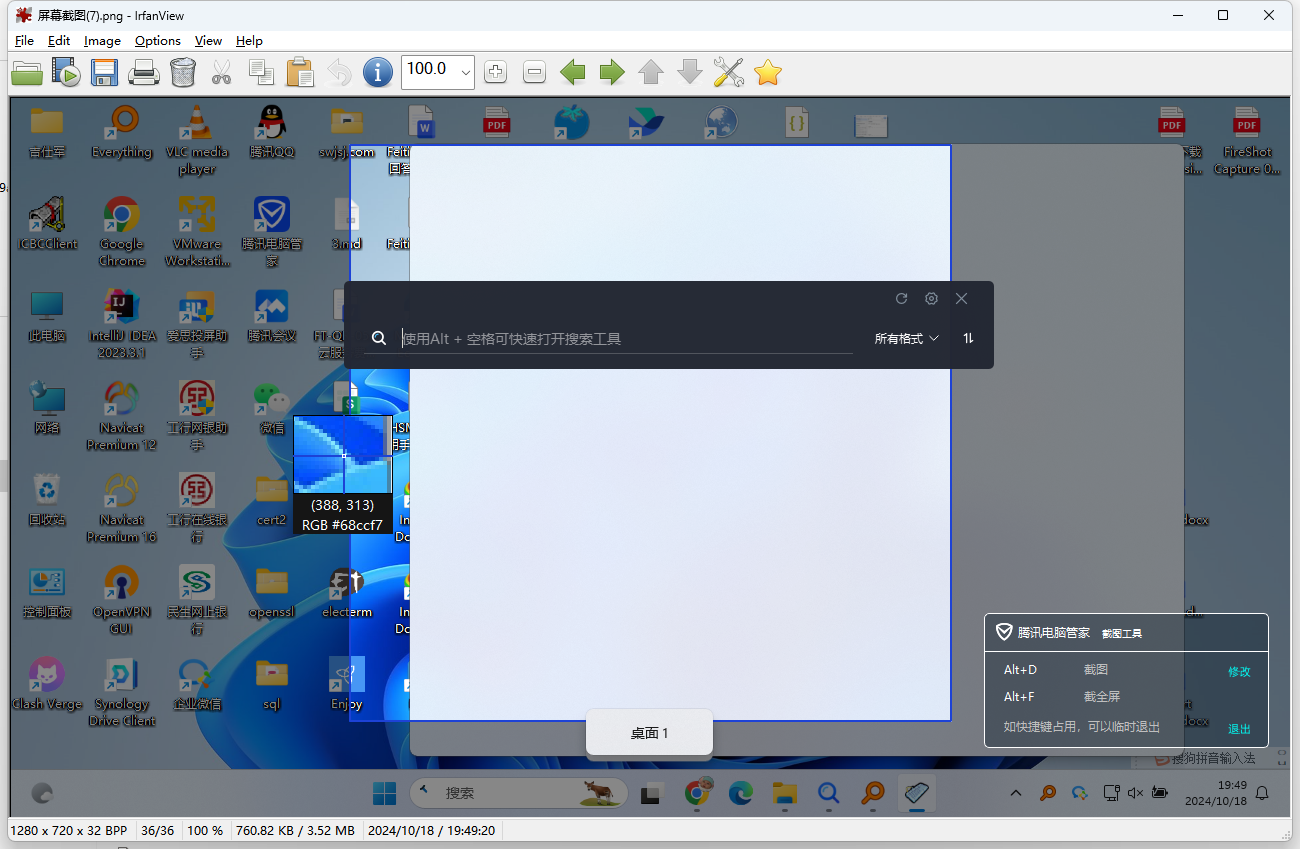
Task: Open the File menu
Action: (x=25, y=41)
